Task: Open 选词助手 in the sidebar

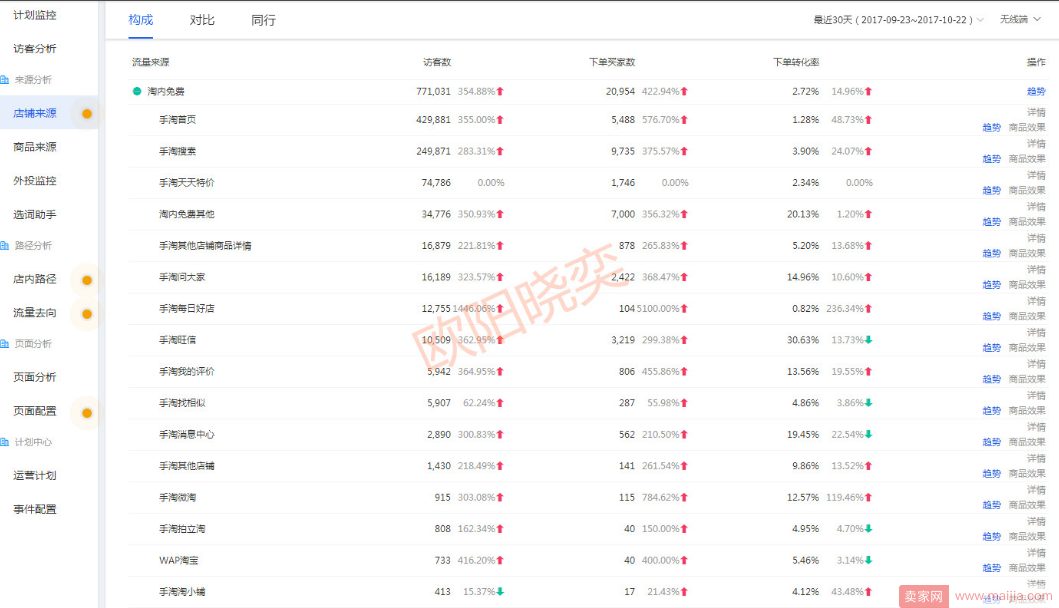Action: click(34, 214)
